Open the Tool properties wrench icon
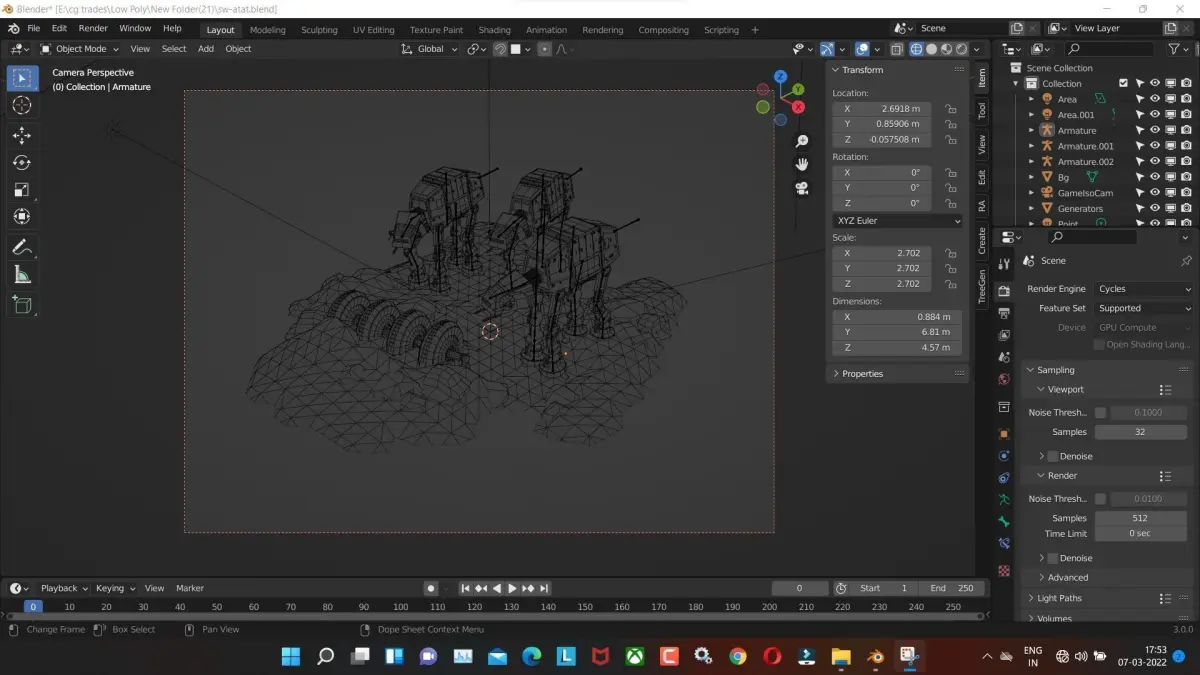The height and width of the screenshot is (675, 1200). click(x=1004, y=264)
